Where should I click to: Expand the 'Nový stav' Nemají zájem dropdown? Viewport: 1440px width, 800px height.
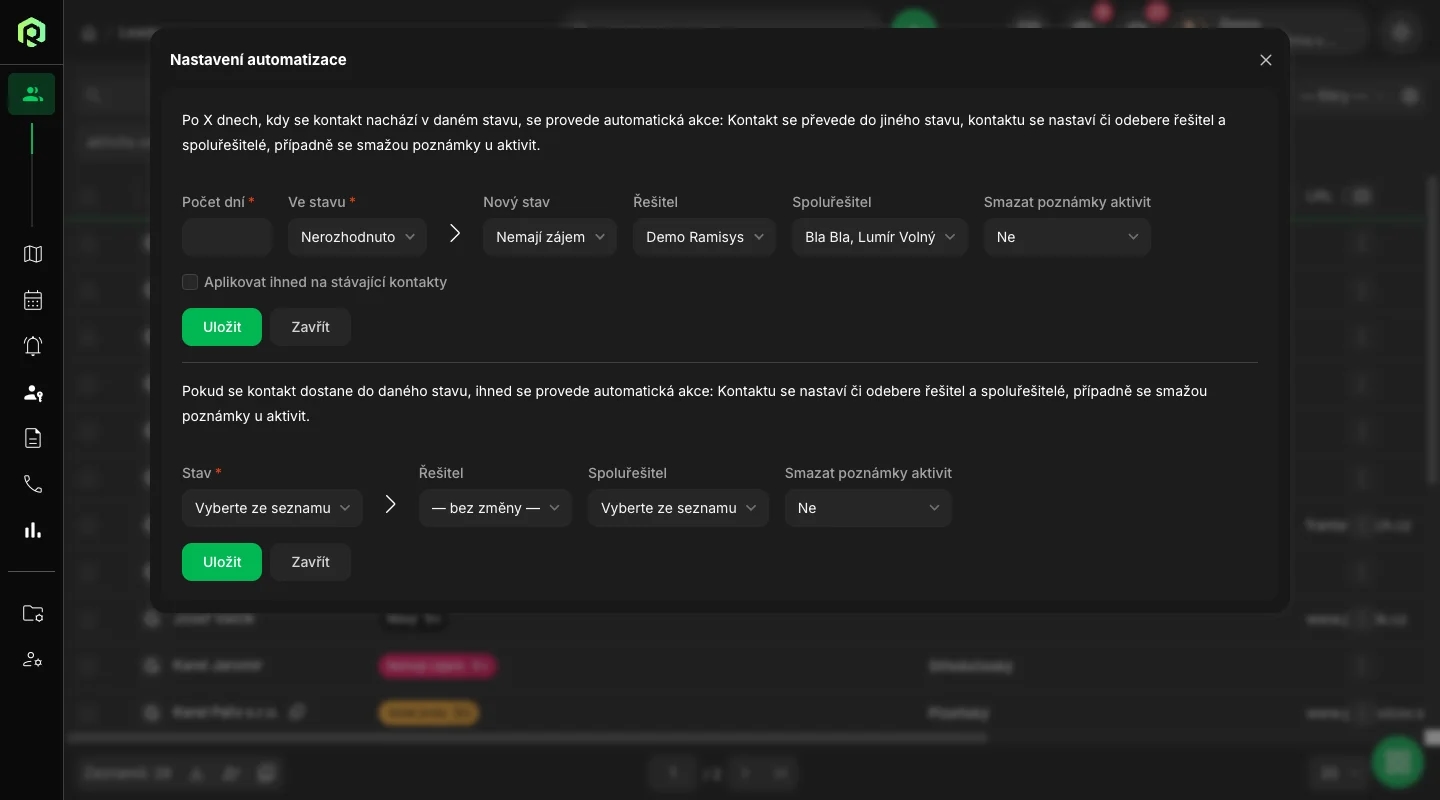click(549, 237)
